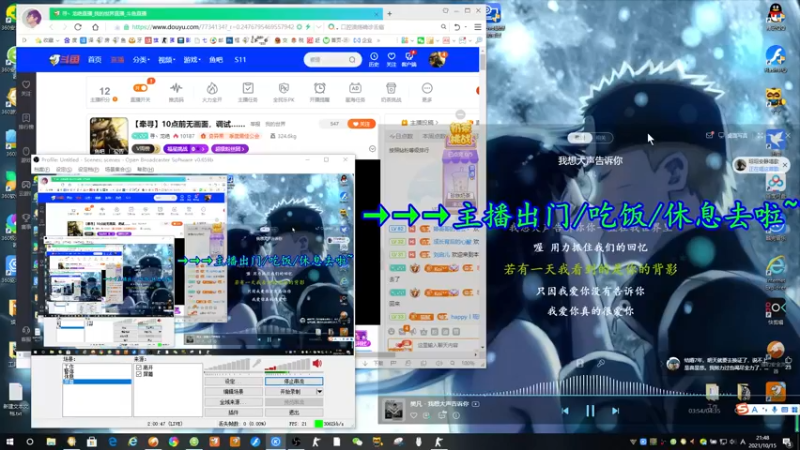The height and width of the screenshot is (450, 800).
Task: Click the chat message input box
Action: (438, 345)
